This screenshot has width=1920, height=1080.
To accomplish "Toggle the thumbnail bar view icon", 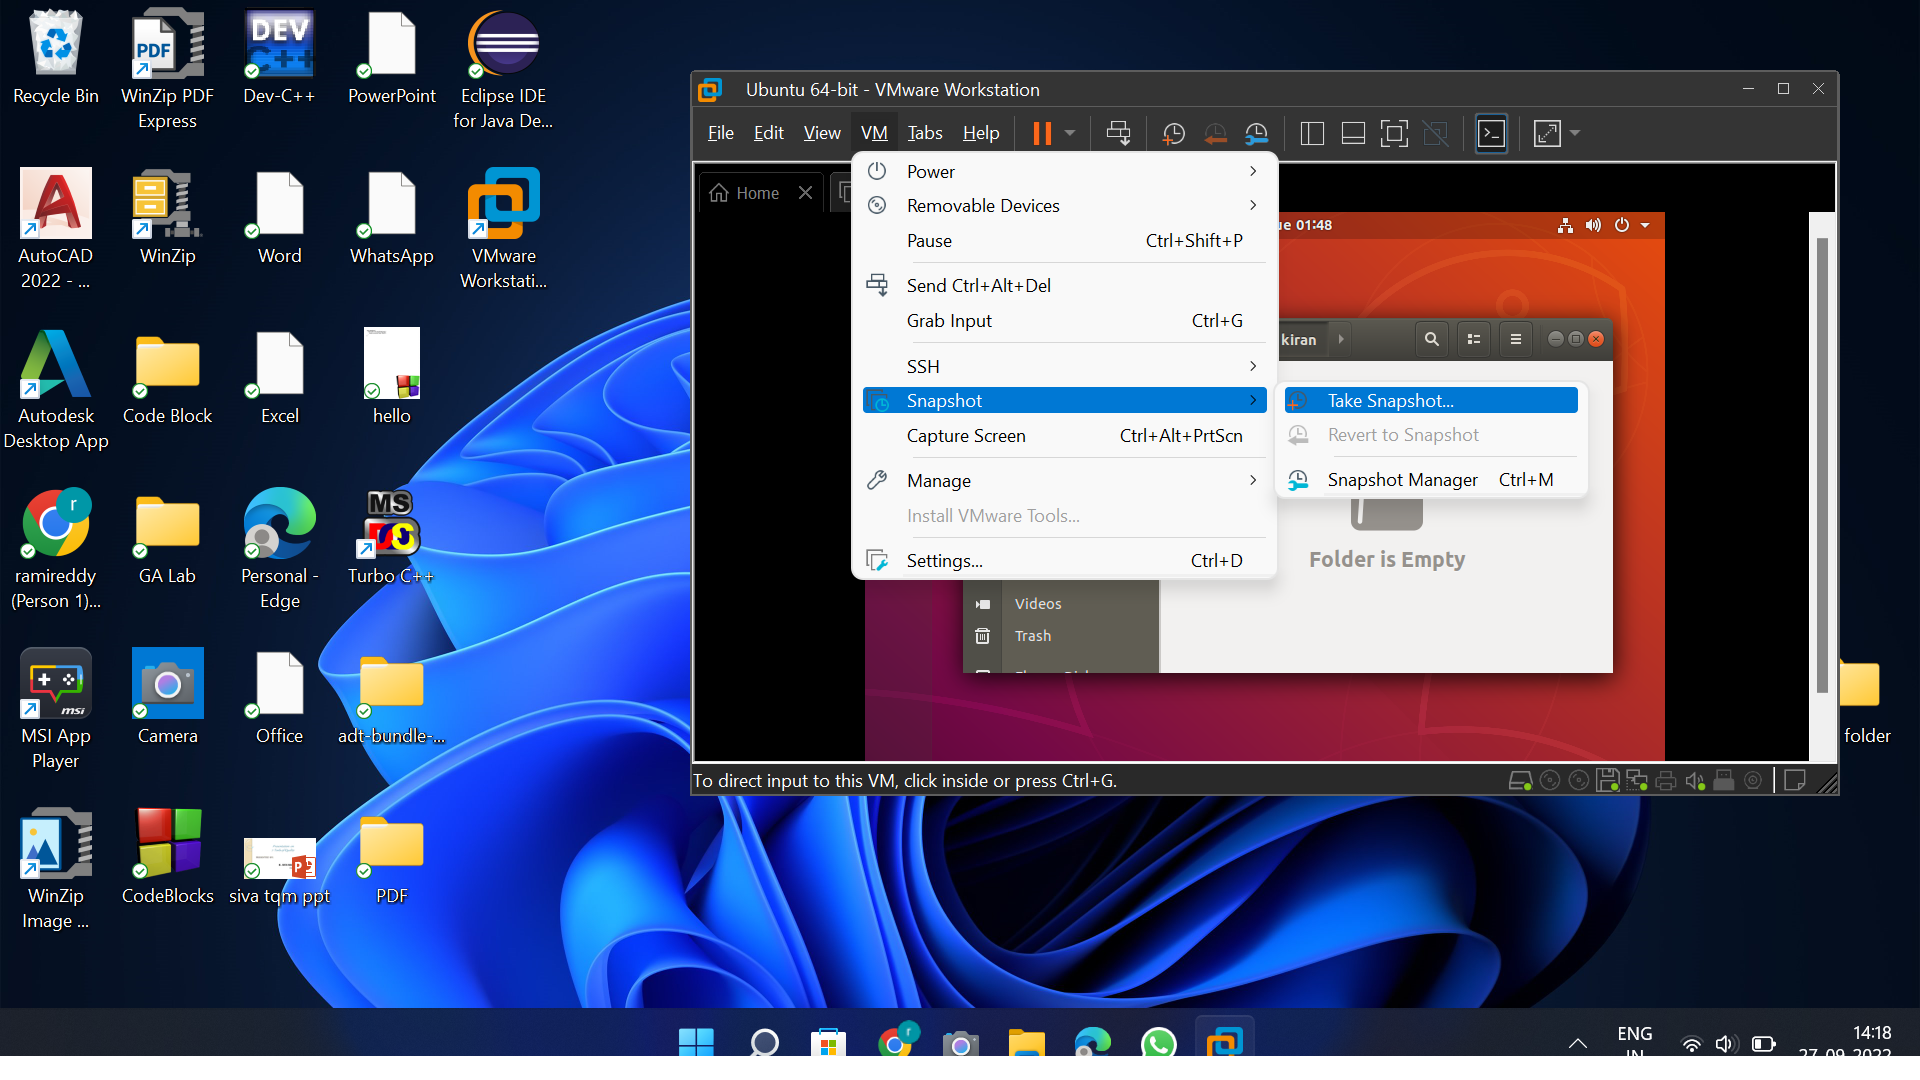I will point(1353,133).
